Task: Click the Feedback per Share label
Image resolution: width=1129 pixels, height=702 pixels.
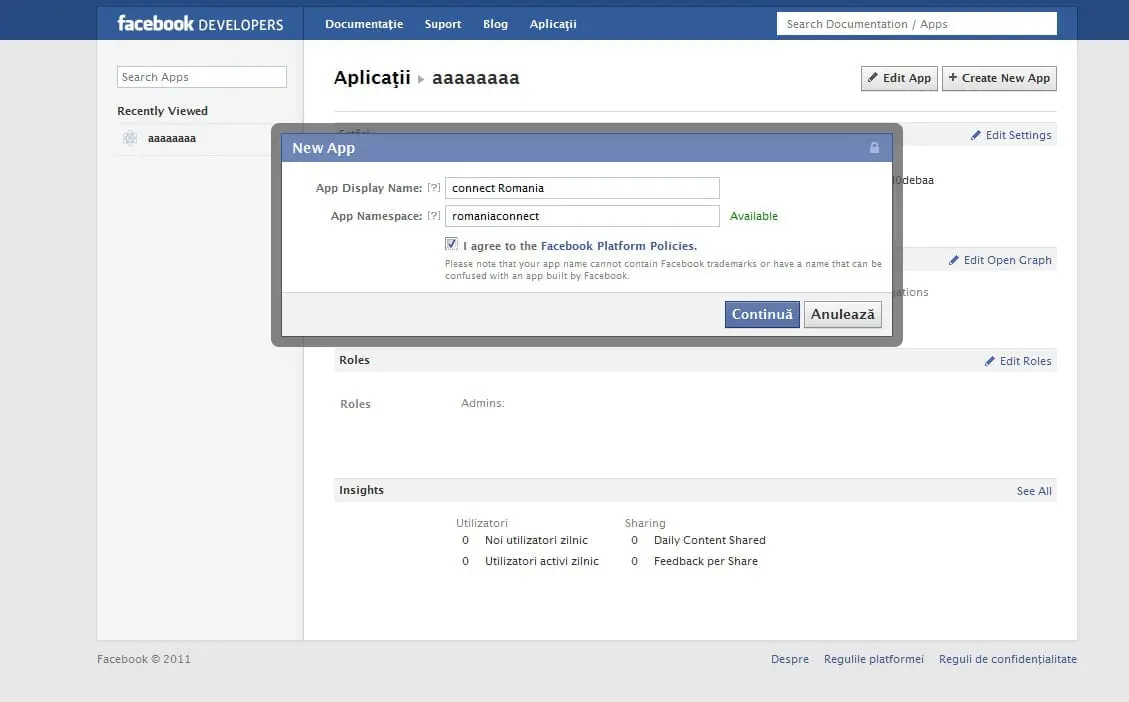Action: [x=706, y=561]
